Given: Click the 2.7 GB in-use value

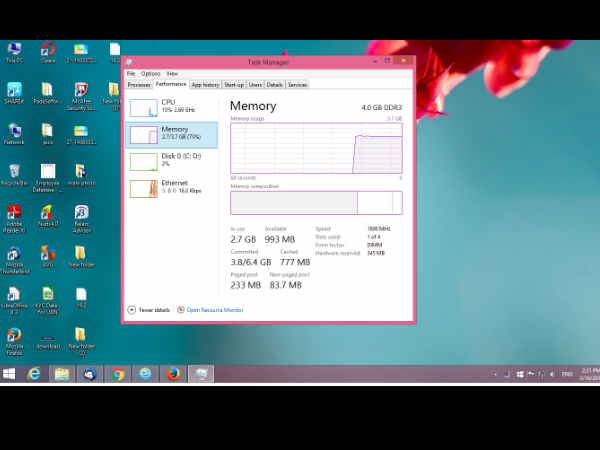Looking at the screenshot, I should click(x=243, y=240).
